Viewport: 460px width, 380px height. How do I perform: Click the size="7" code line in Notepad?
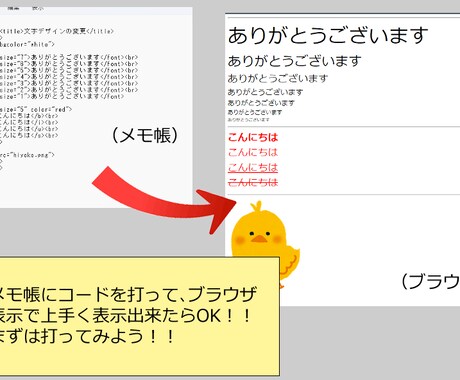[x=69, y=57]
